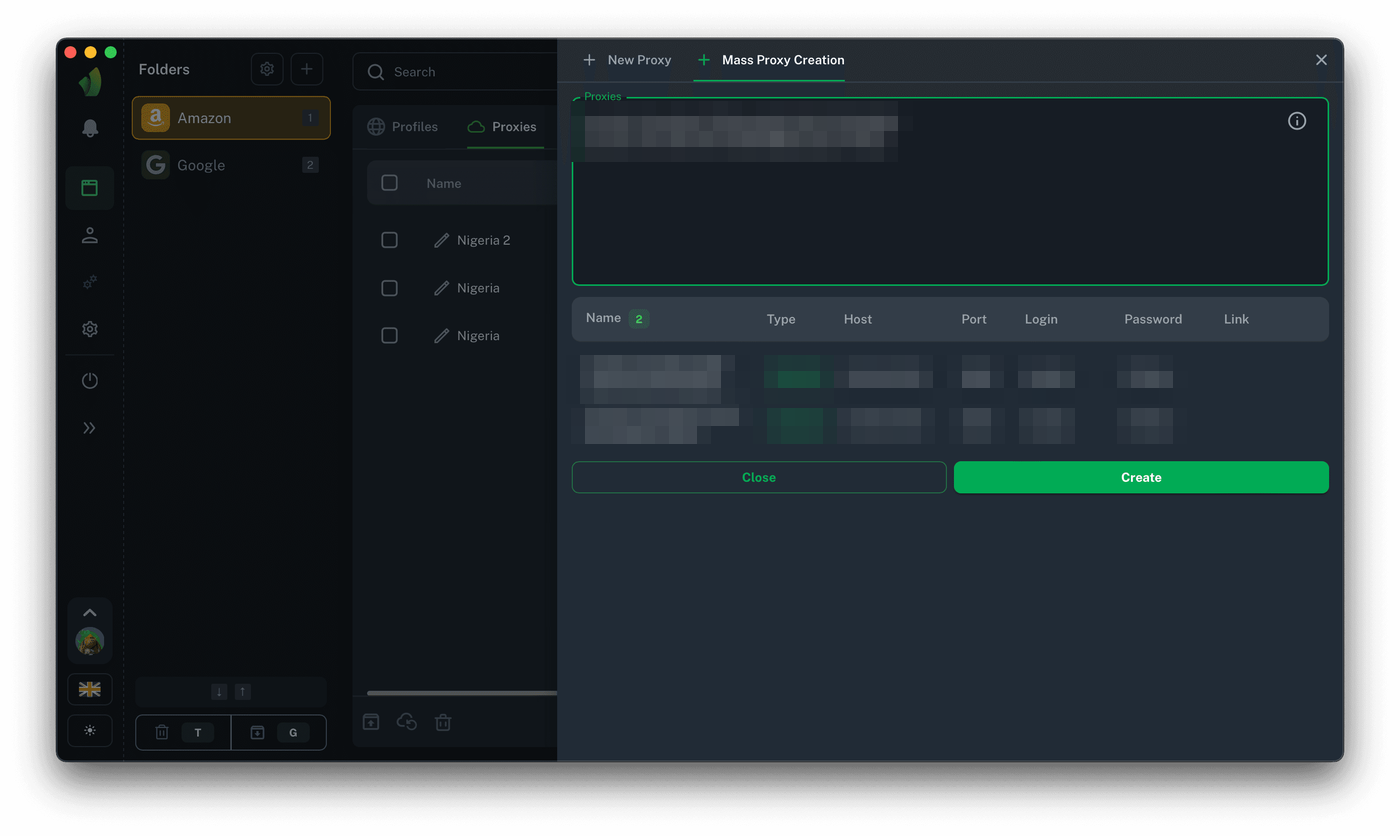The width and height of the screenshot is (1400, 836).
Task: Expand sidebar with double chevron icon
Action: coord(90,428)
